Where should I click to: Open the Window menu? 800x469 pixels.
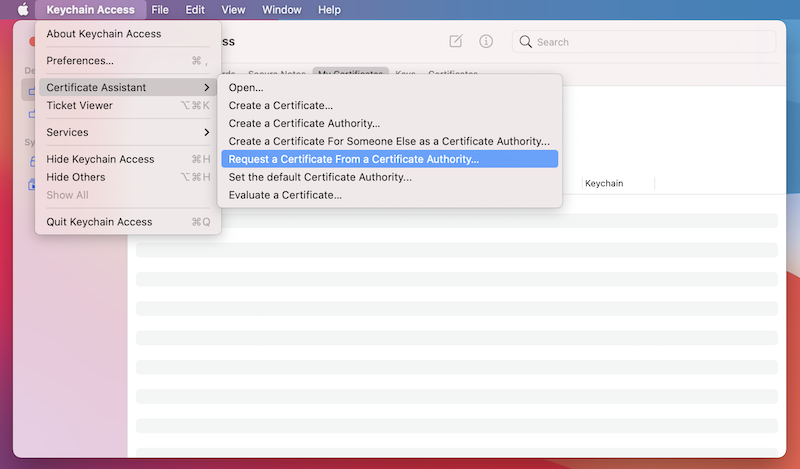(282, 10)
